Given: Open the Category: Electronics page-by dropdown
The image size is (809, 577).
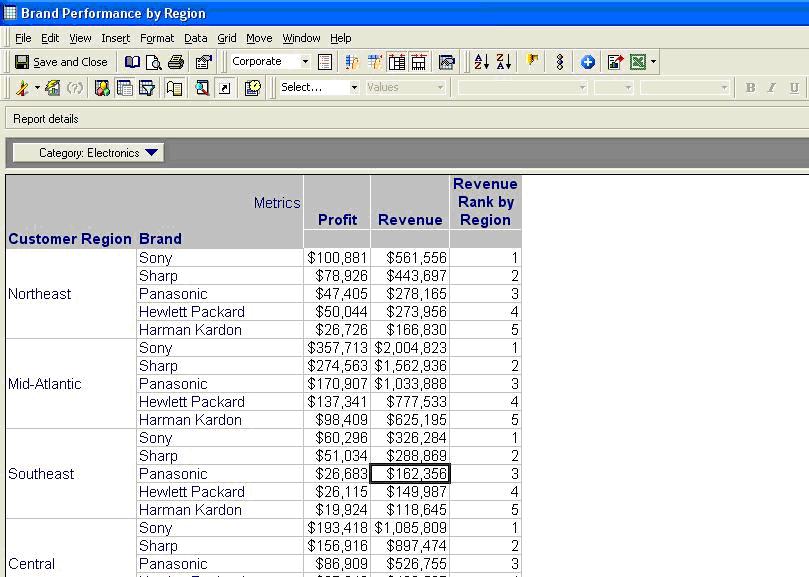Looking at the screenshot, I should pyautogui.click(x=150, y=153).
